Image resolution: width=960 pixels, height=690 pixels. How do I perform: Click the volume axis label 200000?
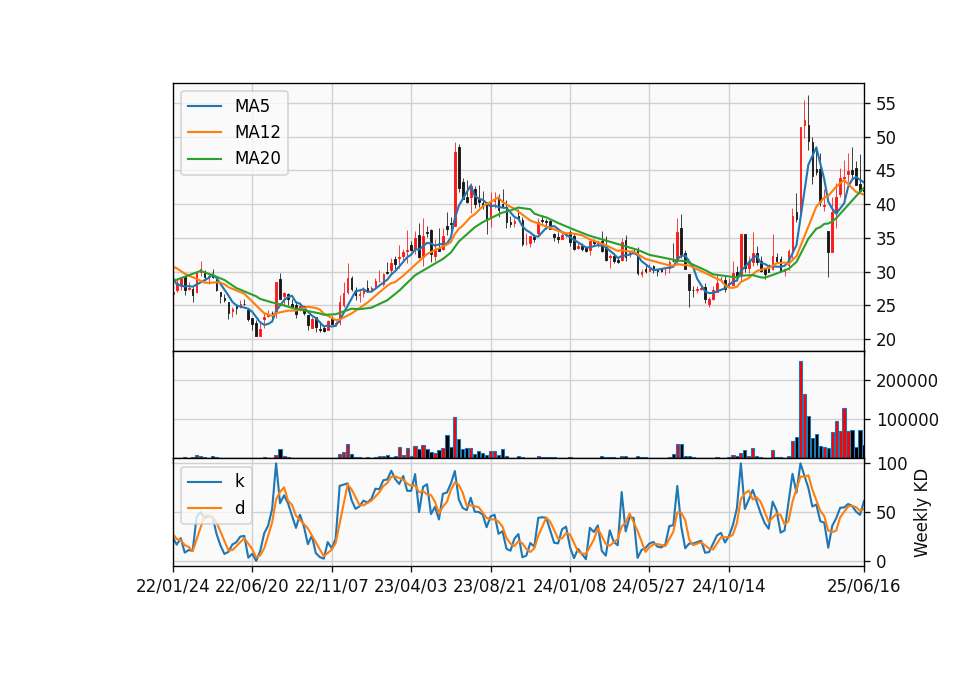(x=907, y=381)
